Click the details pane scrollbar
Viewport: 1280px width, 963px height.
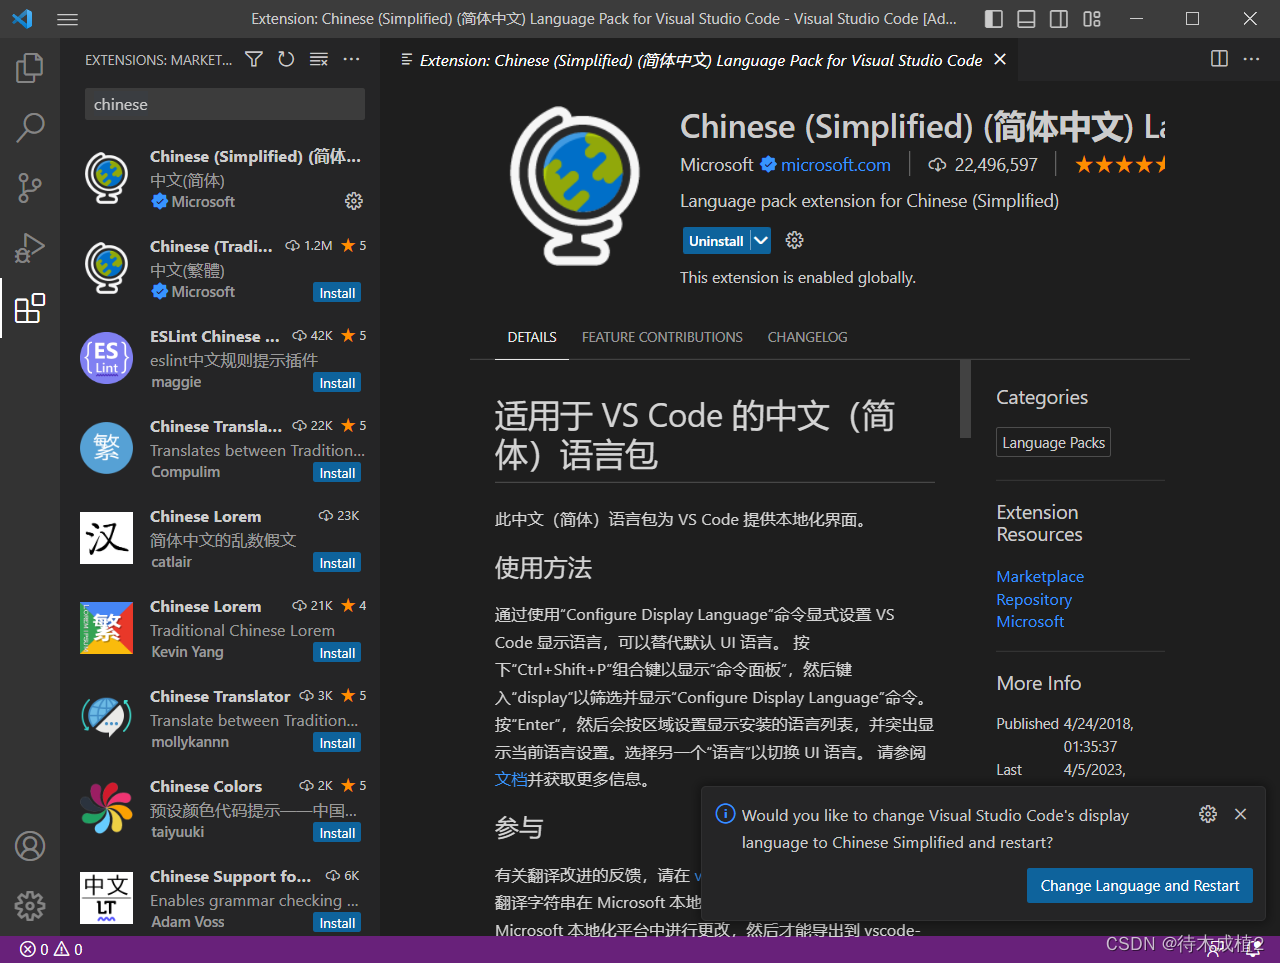click(965, 398)
